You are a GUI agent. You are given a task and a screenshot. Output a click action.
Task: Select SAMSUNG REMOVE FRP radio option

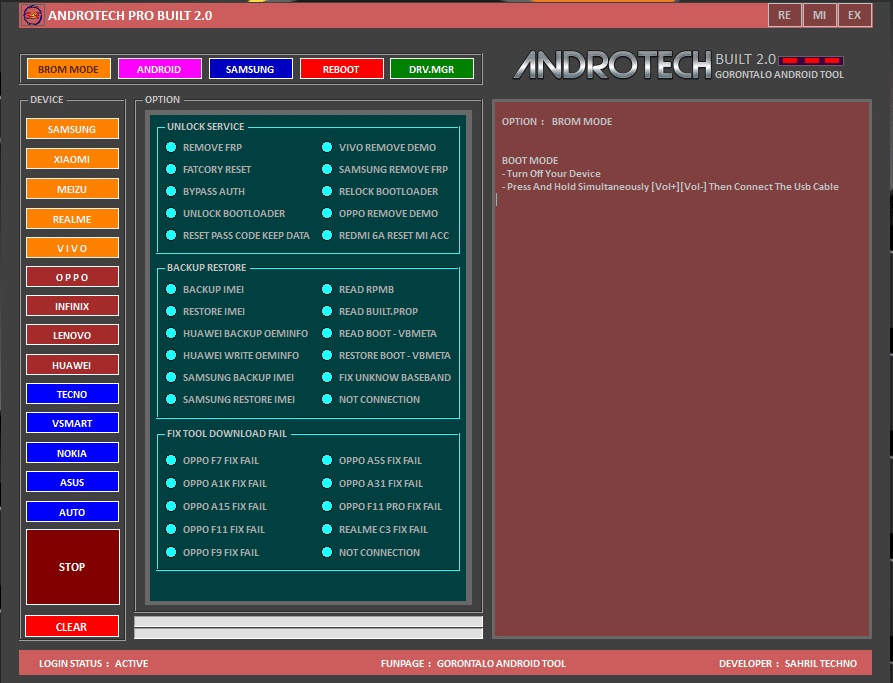tap(385, 169)
